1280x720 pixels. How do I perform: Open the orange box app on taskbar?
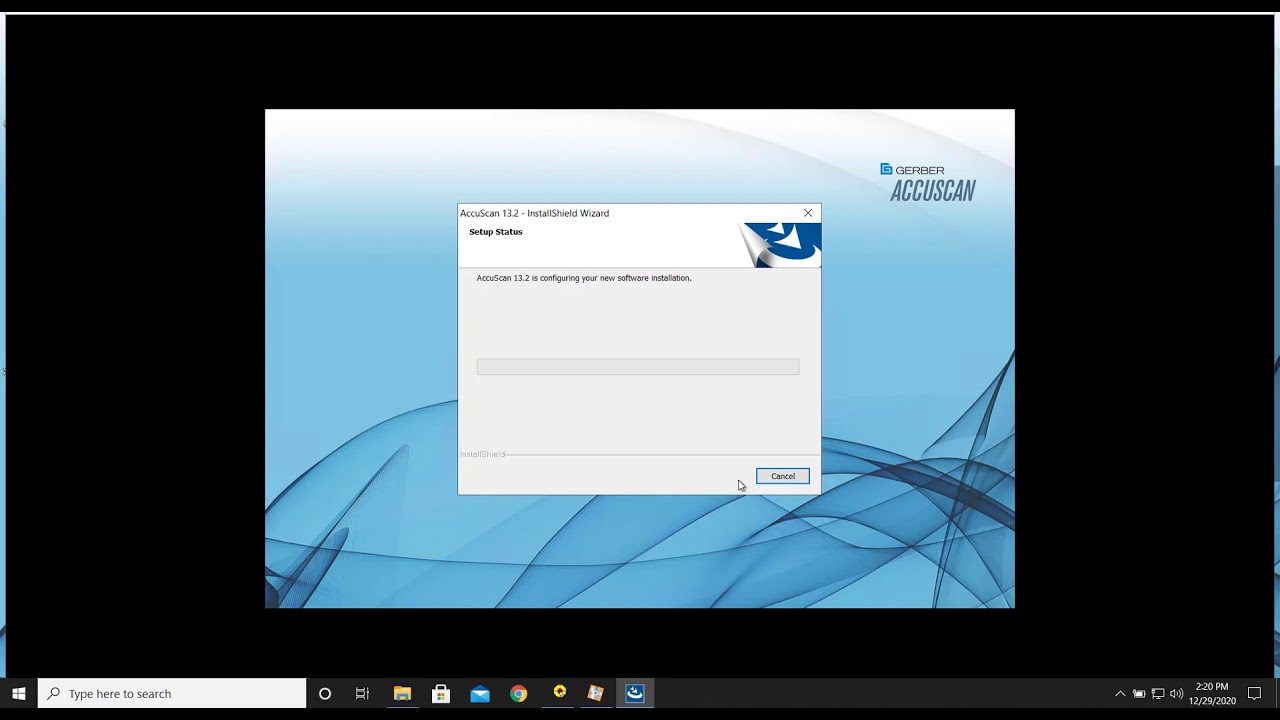(596, 693)
